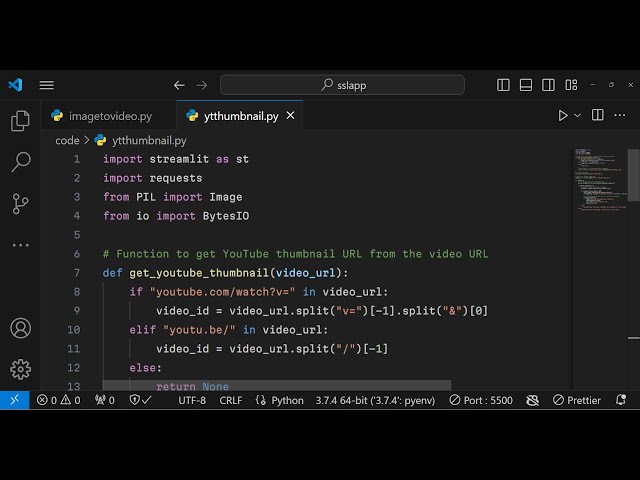Open the Accounts icon in activity bar
The width and height of the screenshot is (640, 480).
(x=20, y=328)
